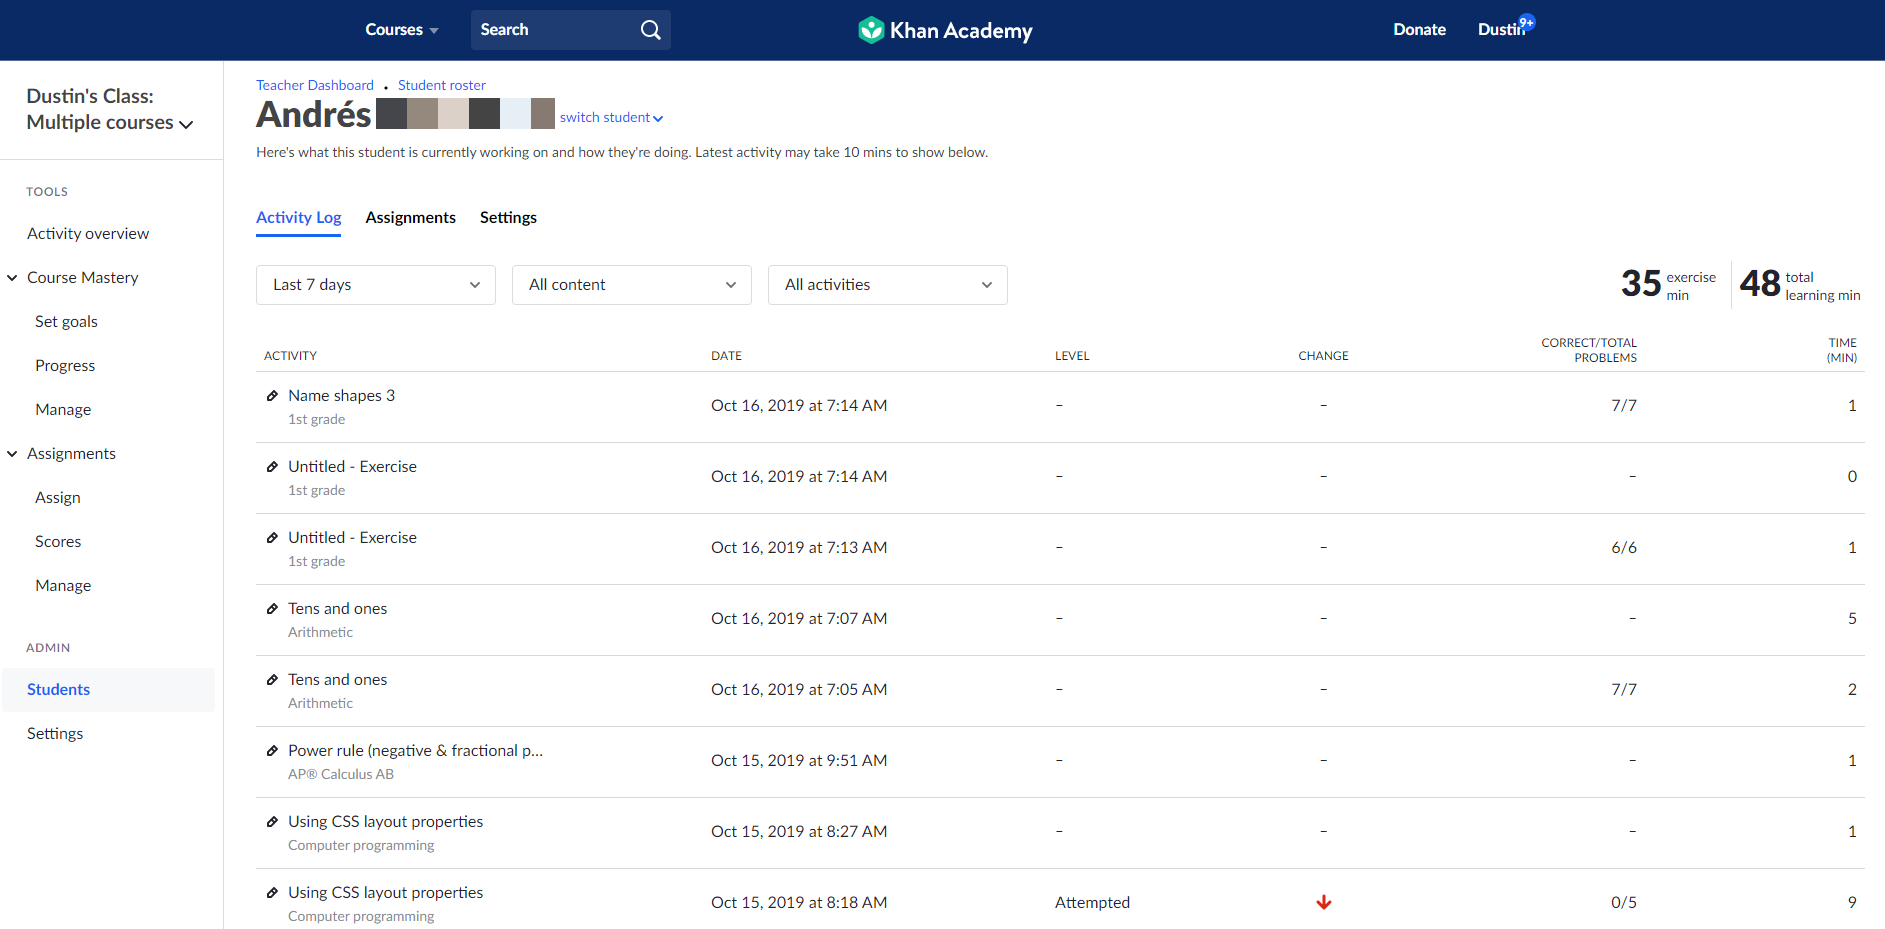Click icon next to Untitled - Exercise 7:13 AM
1885x929 pixels.
[x=272, y=538]
